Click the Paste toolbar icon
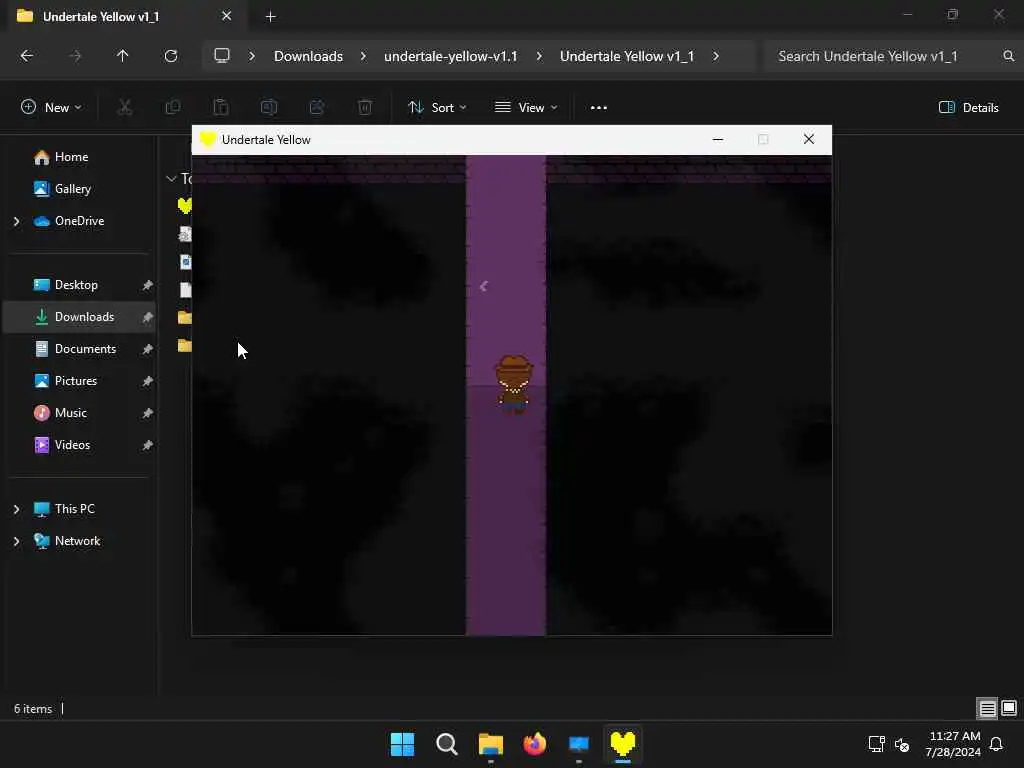The height and width of the screenshot is (768, 1024). [221, 108]
